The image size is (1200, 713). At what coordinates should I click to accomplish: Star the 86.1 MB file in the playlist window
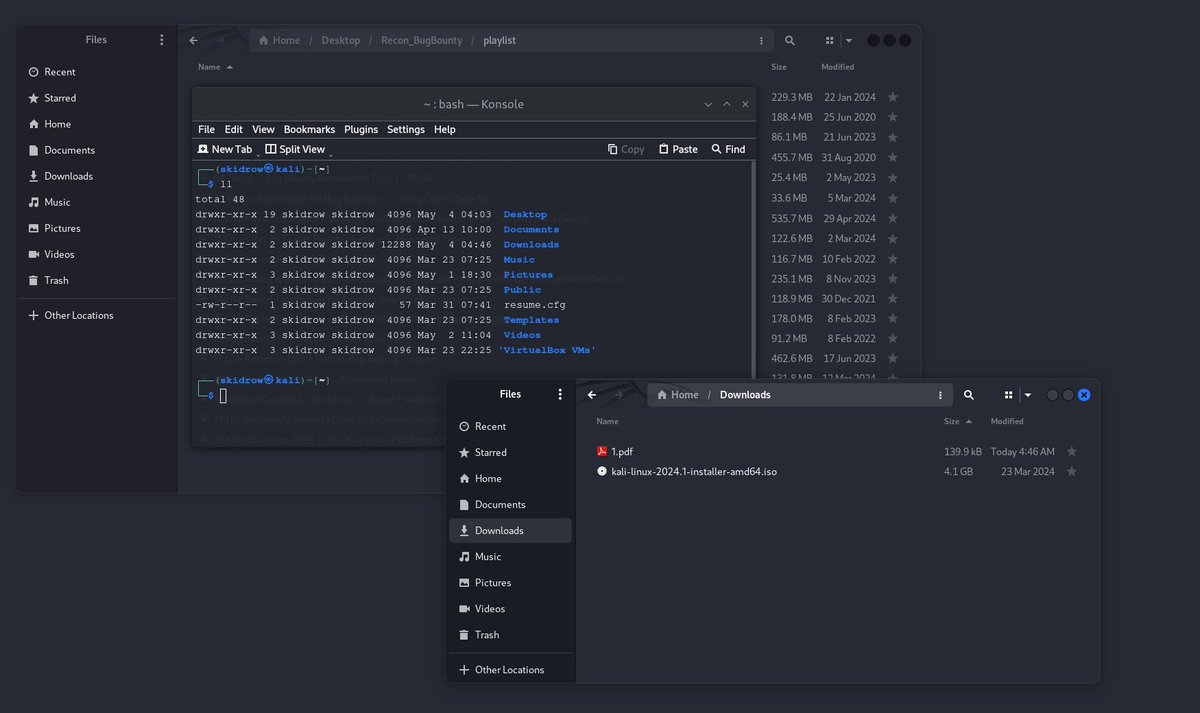click(x=893, y=137)
